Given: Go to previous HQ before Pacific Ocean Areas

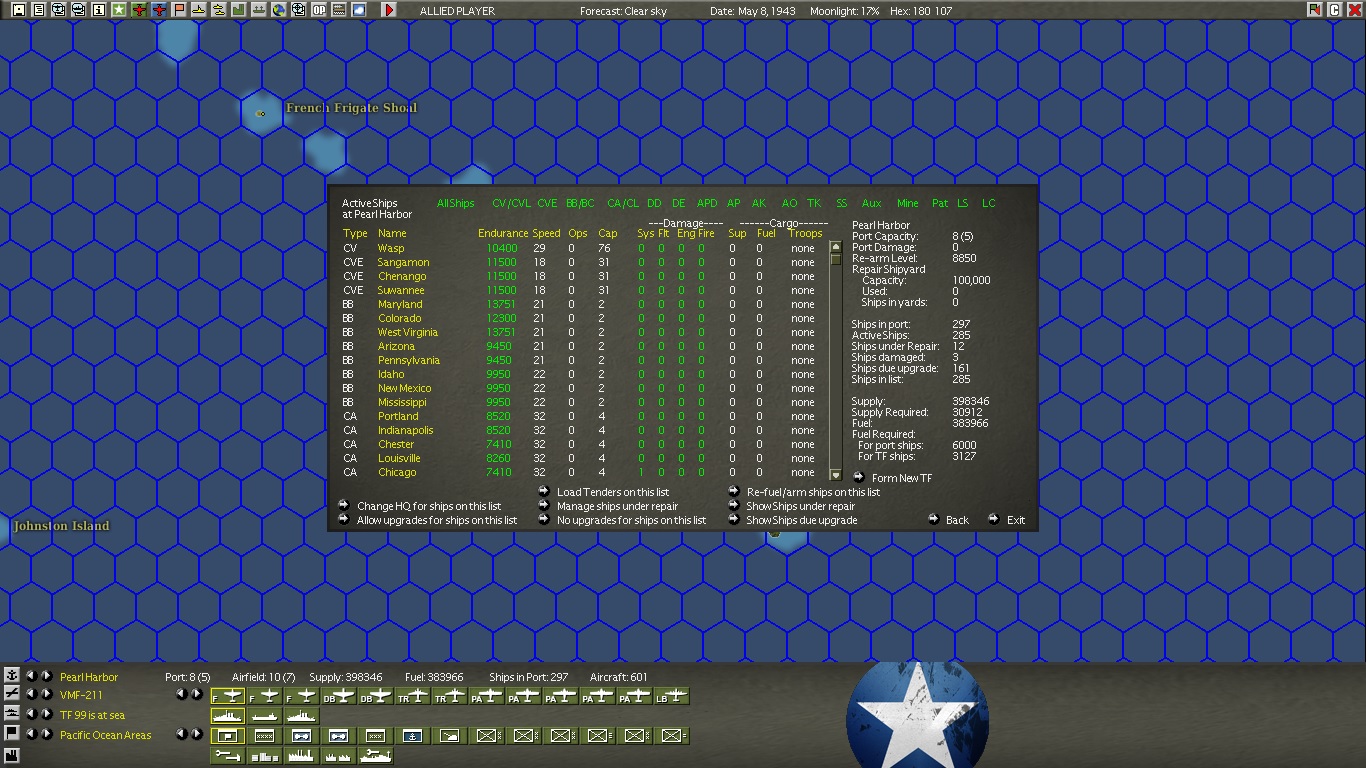Looking at the screenshot, I should tap(31, 735).
